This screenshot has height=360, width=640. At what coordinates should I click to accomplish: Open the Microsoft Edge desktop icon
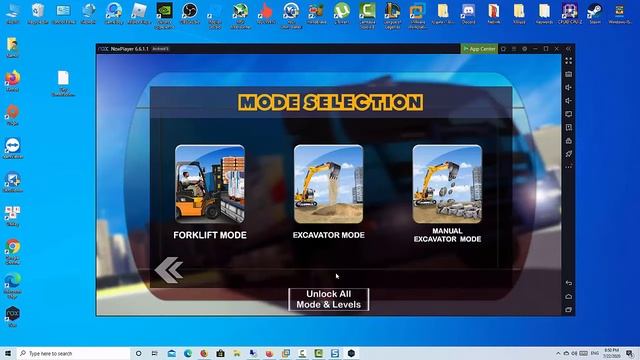[12, 285]
